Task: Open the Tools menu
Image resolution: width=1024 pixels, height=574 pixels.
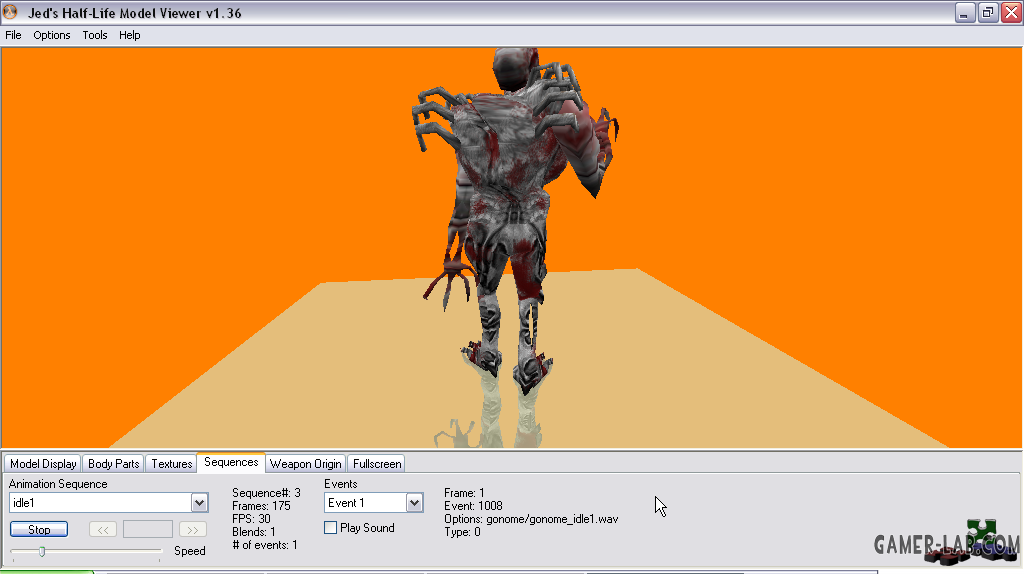Action: coord(95,35)
